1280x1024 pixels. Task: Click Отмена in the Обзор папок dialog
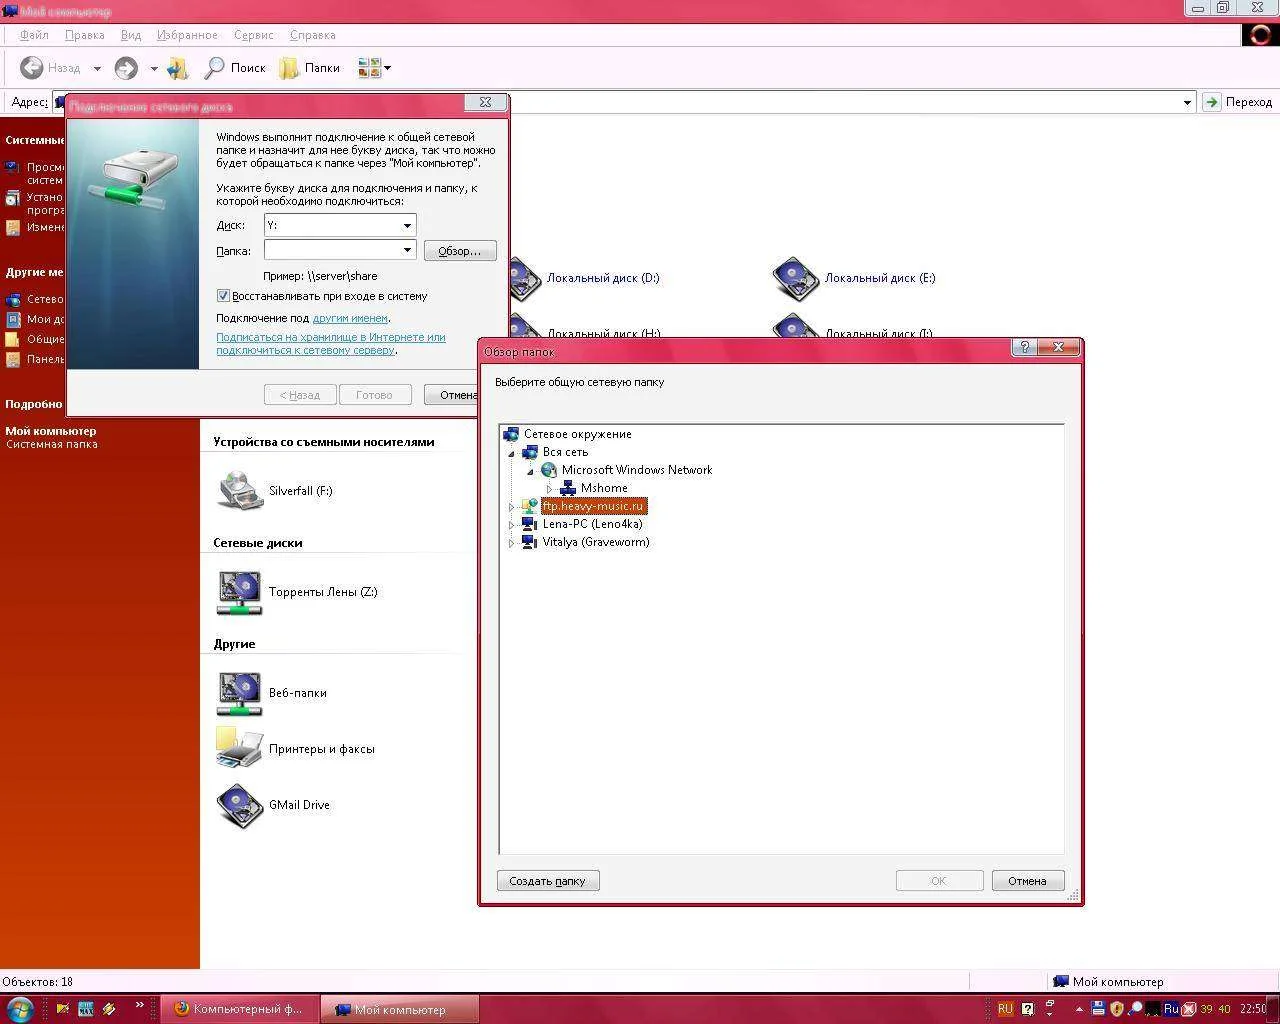(x=1027, y=881)
